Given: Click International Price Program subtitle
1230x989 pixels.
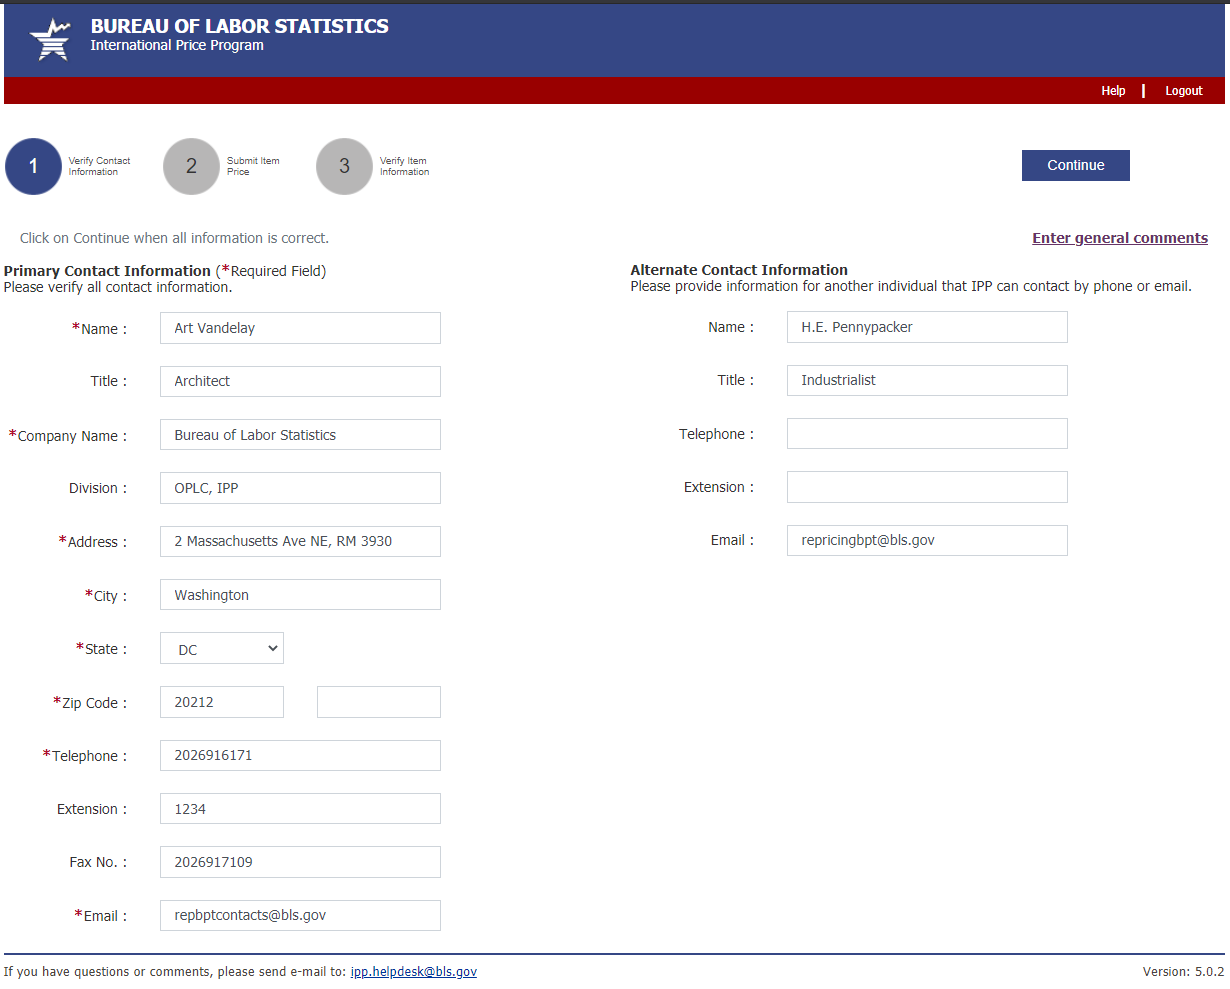Looking at the screenshot, I should click(177, 45).
